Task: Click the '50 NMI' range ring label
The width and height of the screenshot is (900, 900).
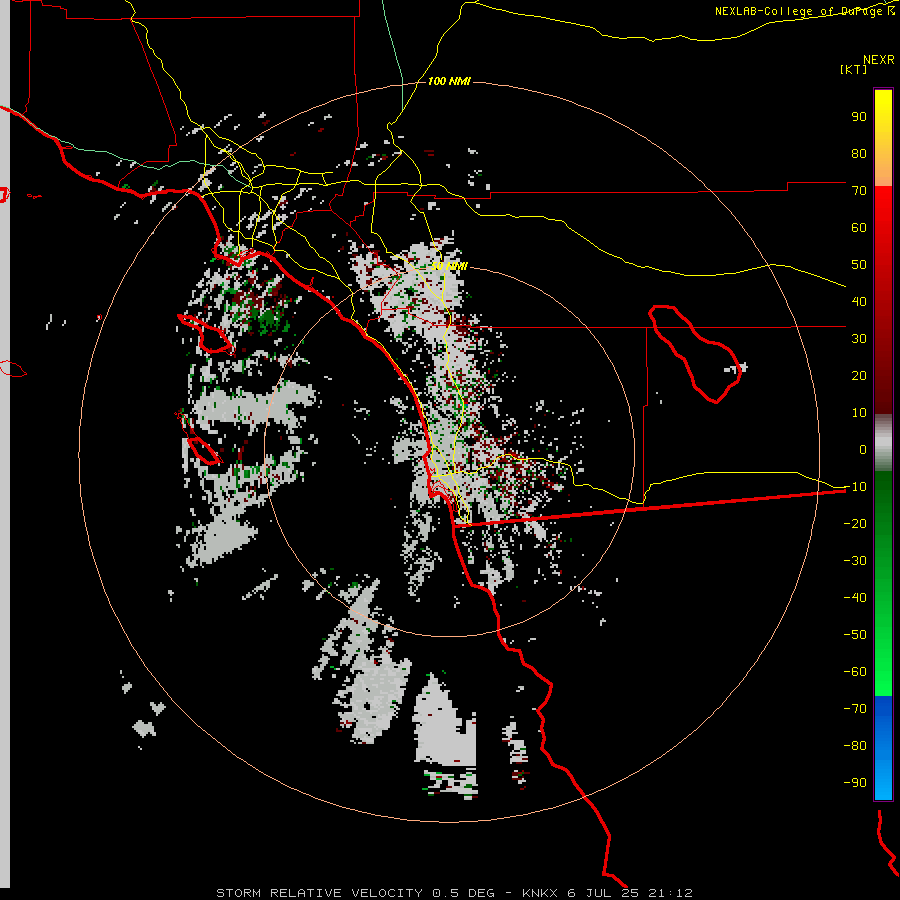Action: click(449, 266)
